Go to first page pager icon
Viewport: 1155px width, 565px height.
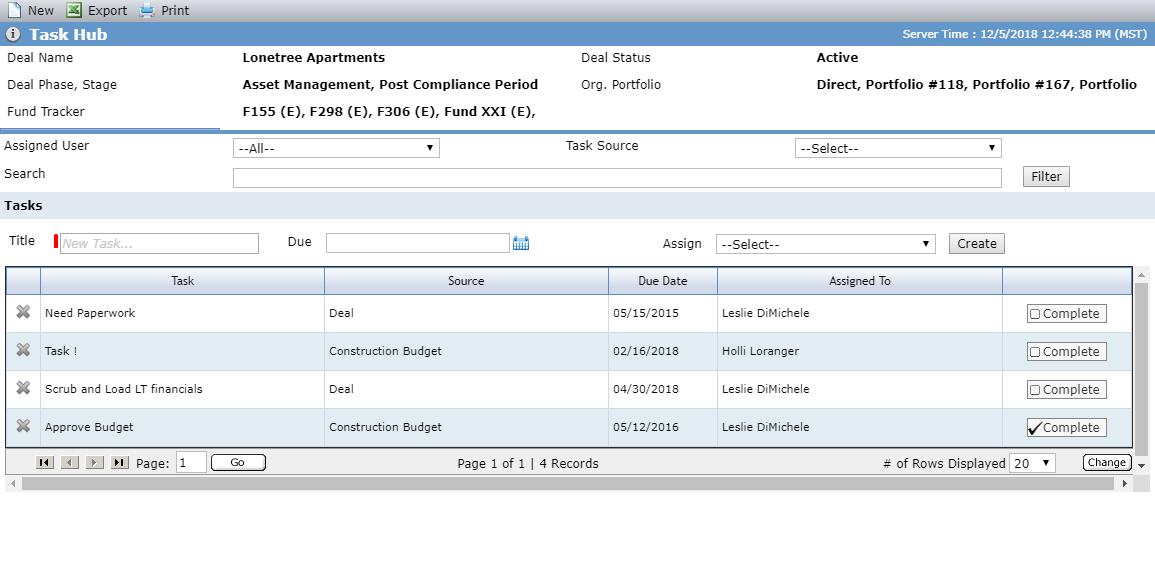pyautogui.click(x=45, y=463)
